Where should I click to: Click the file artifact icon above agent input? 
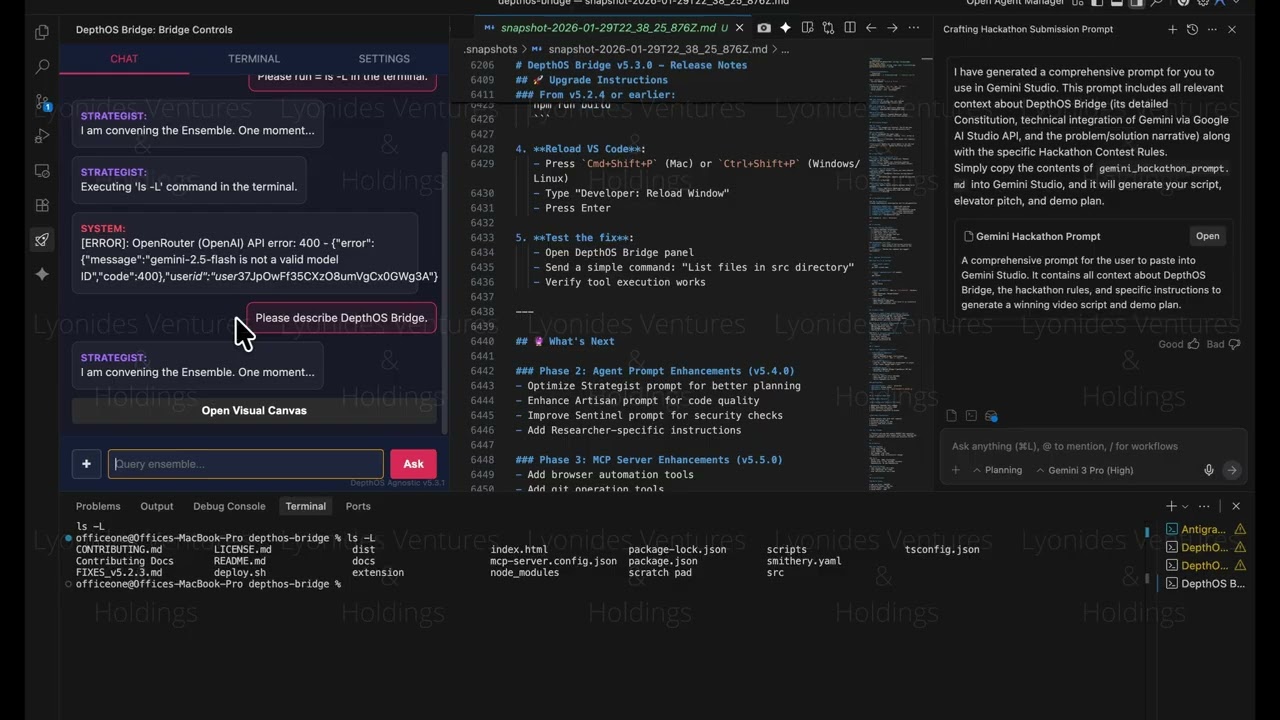click(952, 416)
